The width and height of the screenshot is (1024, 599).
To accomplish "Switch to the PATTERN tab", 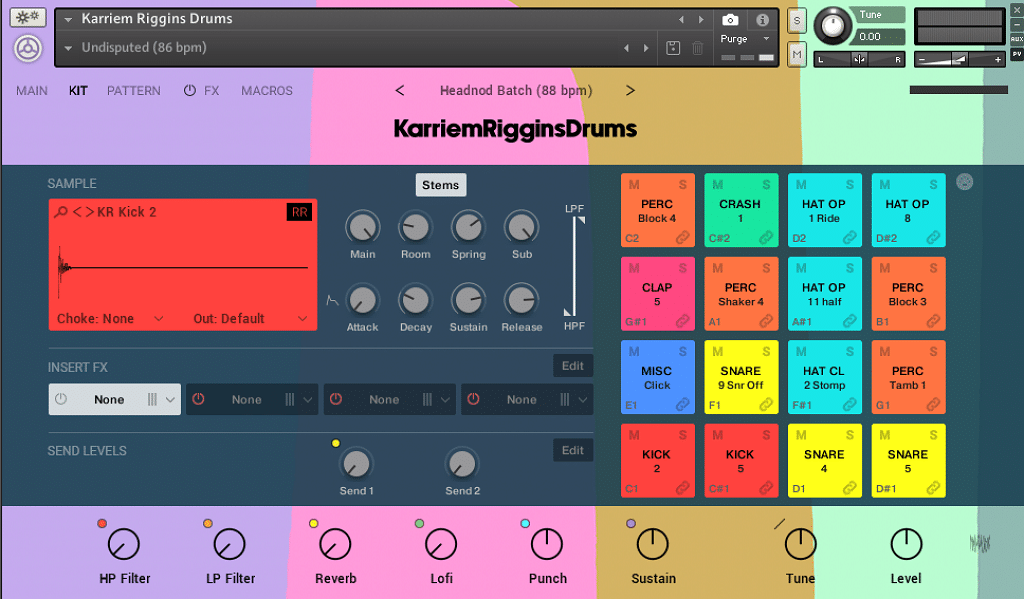I will 134,91.
